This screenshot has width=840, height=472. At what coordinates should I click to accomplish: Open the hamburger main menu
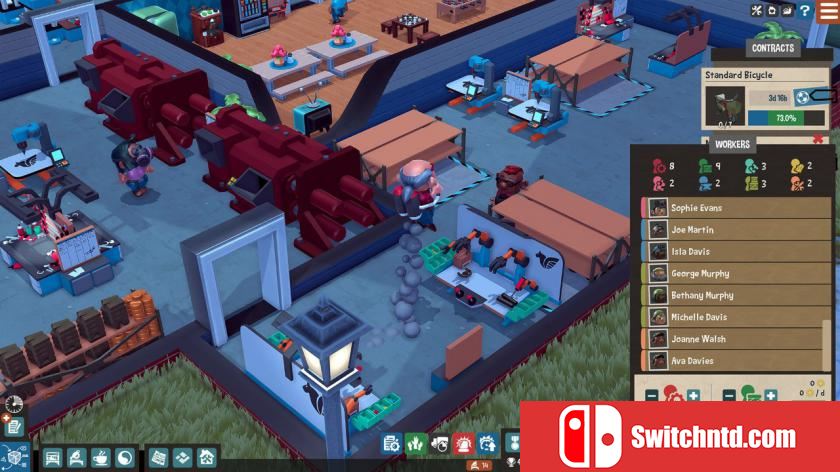click(828, 11)
